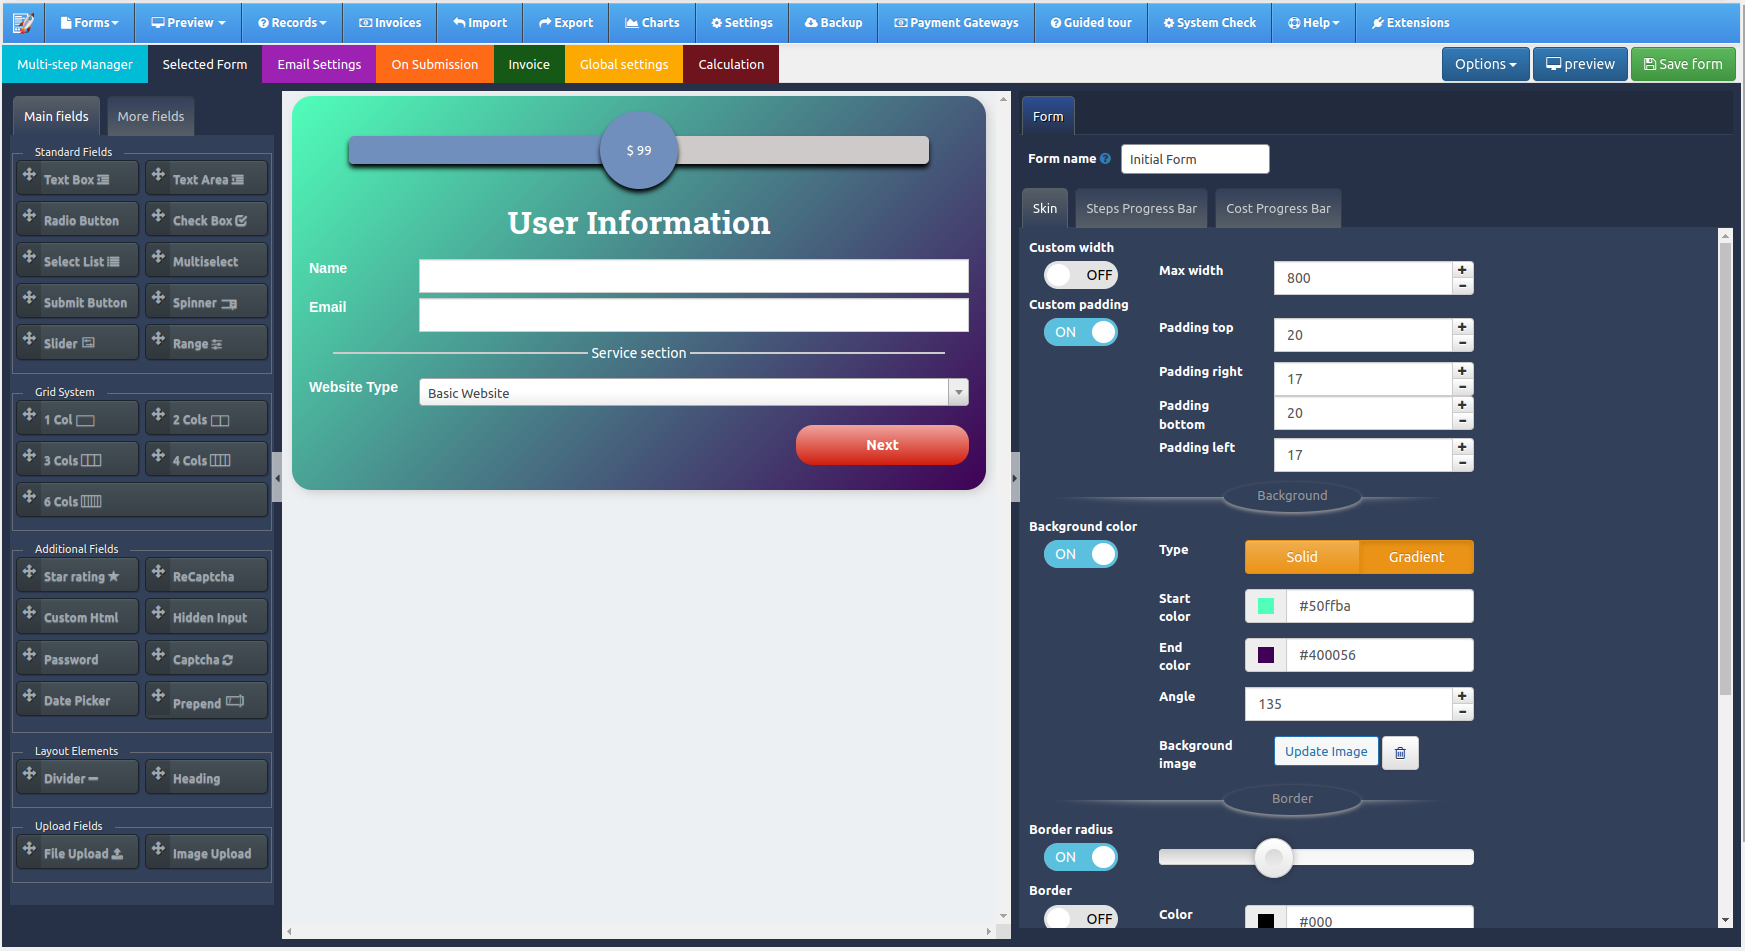Image resolution: width=1745 pixels, height=951 pixels.
Task: Open the Charts section from the toolbar
Action: pyautogui.click(x=652, y=22)
